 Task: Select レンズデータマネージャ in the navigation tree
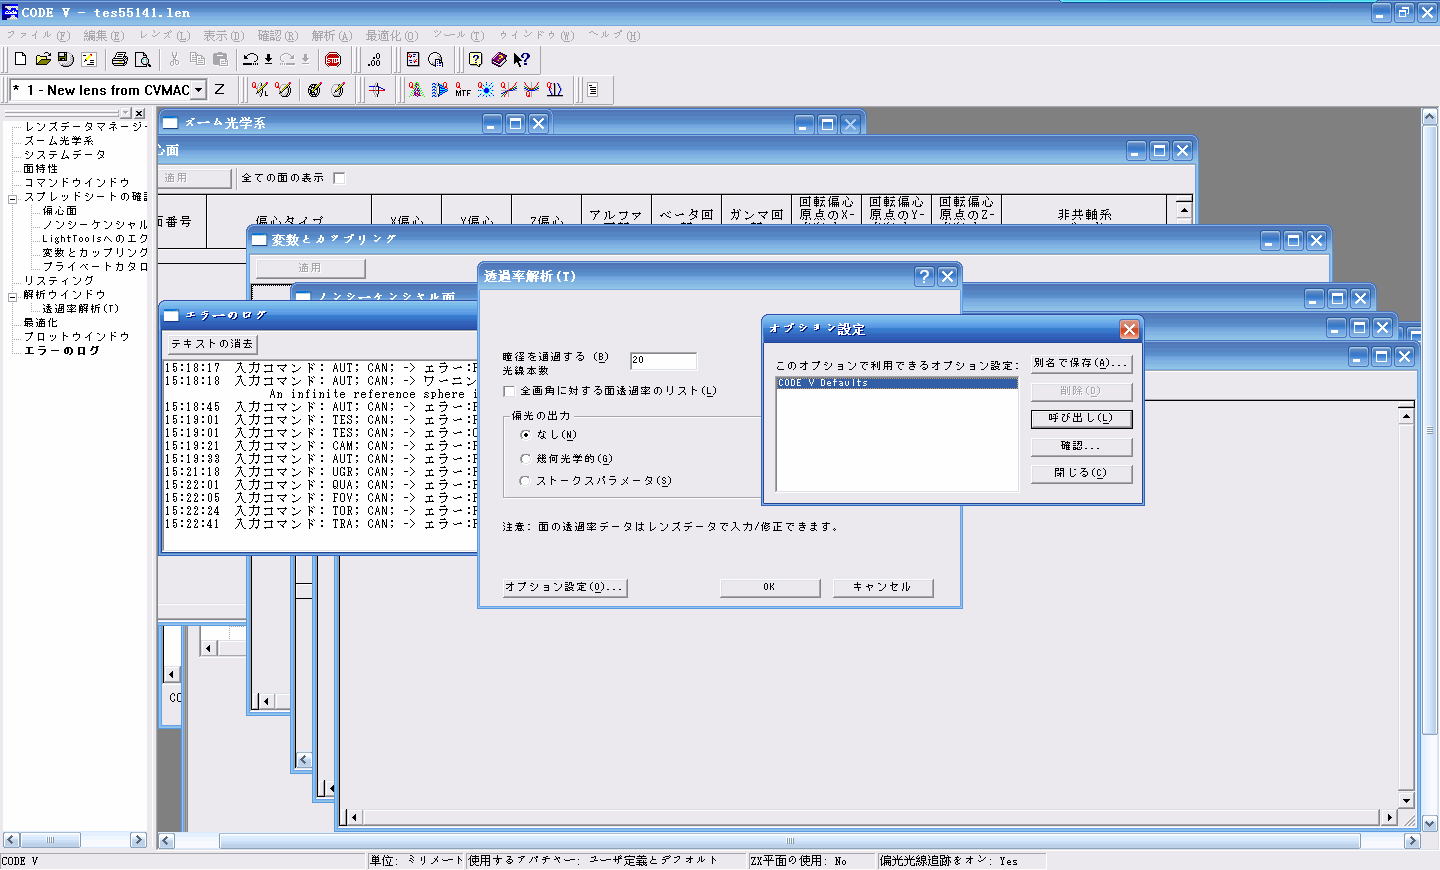pos(85,127)
